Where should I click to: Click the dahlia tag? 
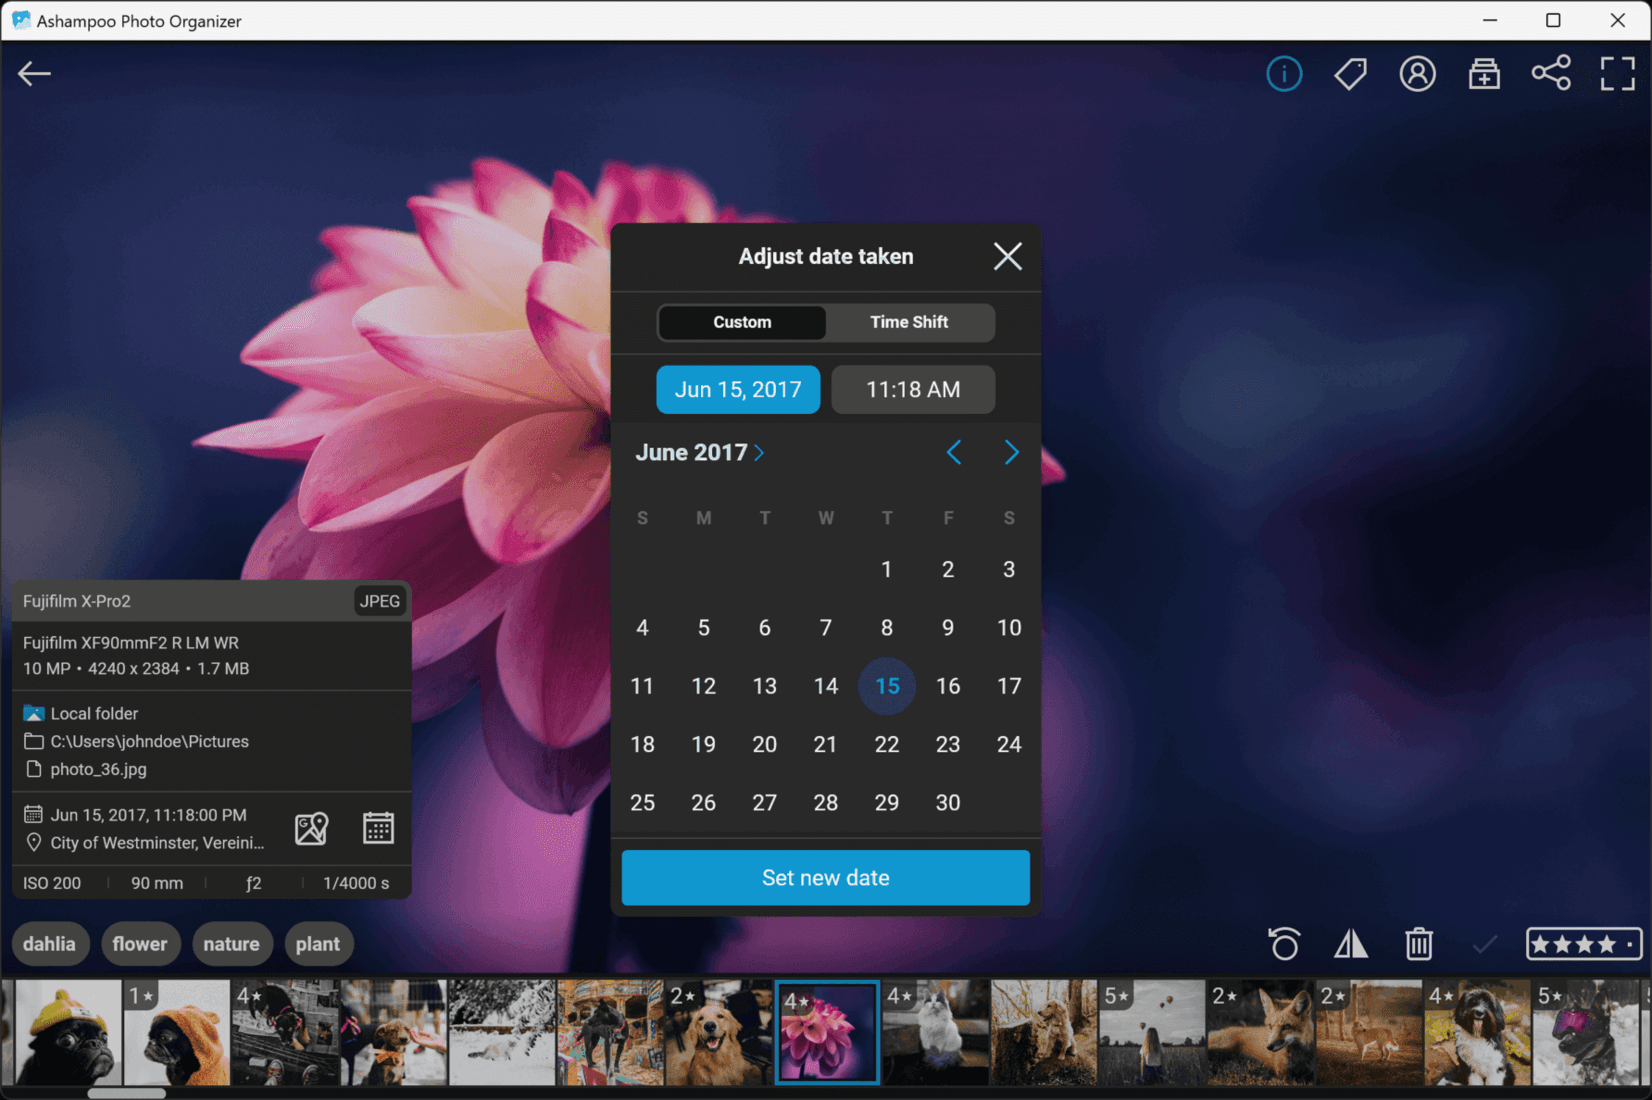[50, 943]
